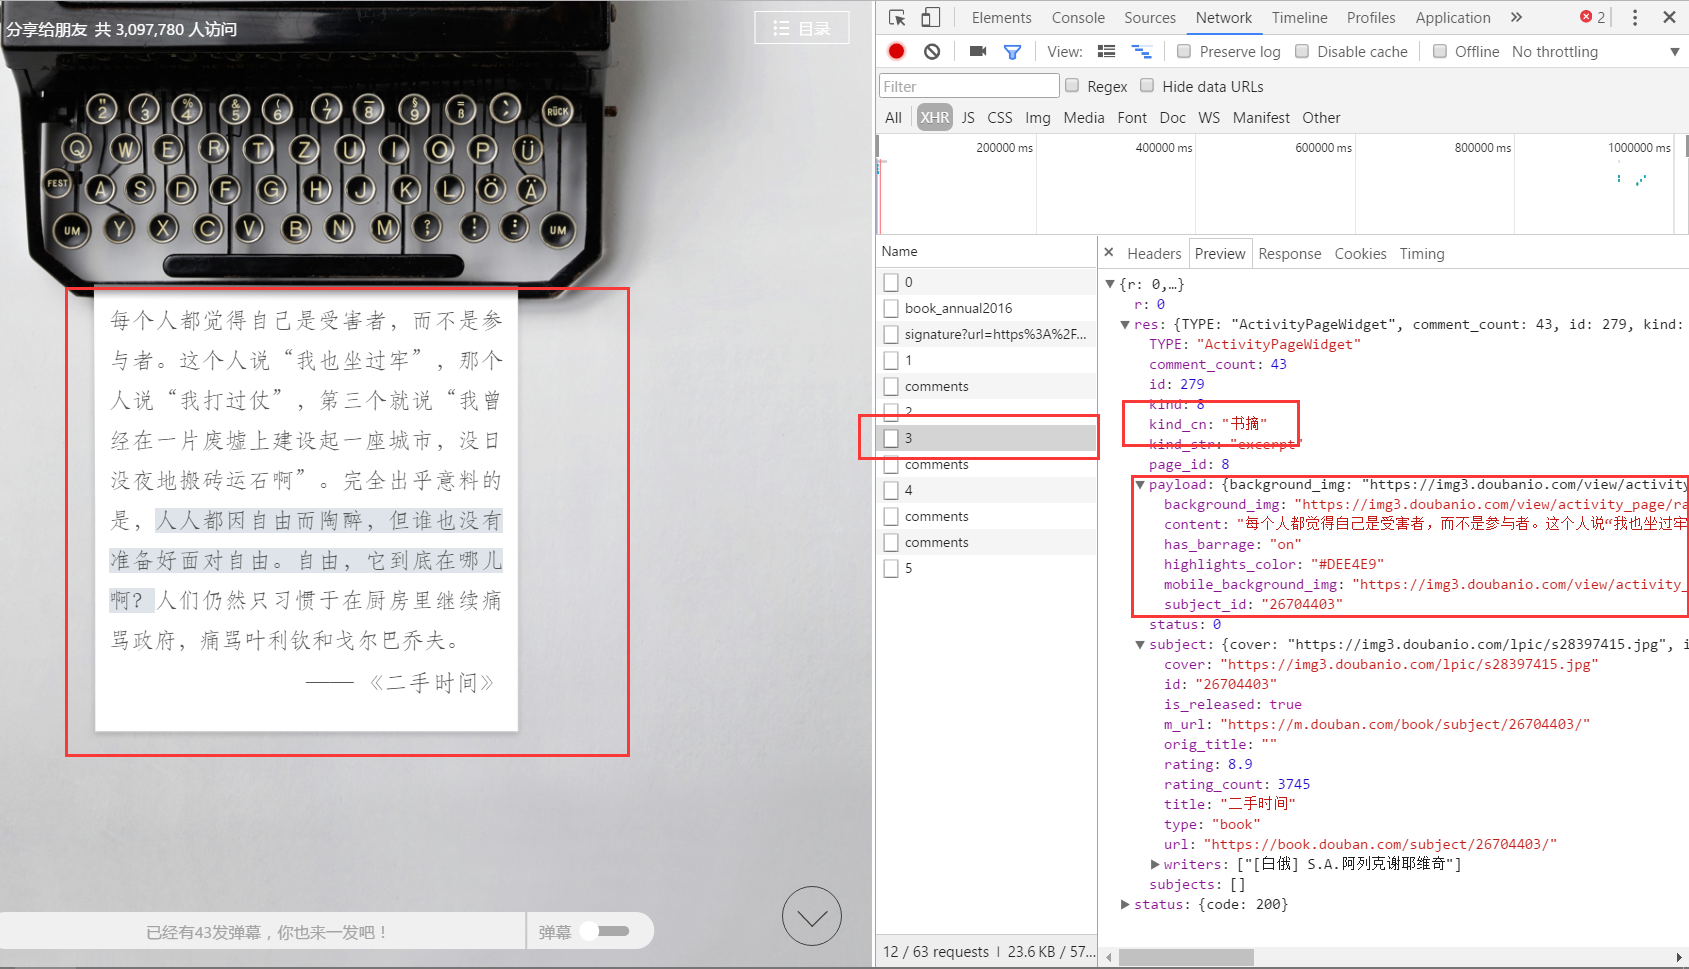This screenshot has height=969, width=1689.
Task: Filter requests by Font type
Action: (x=1132, y=118)
